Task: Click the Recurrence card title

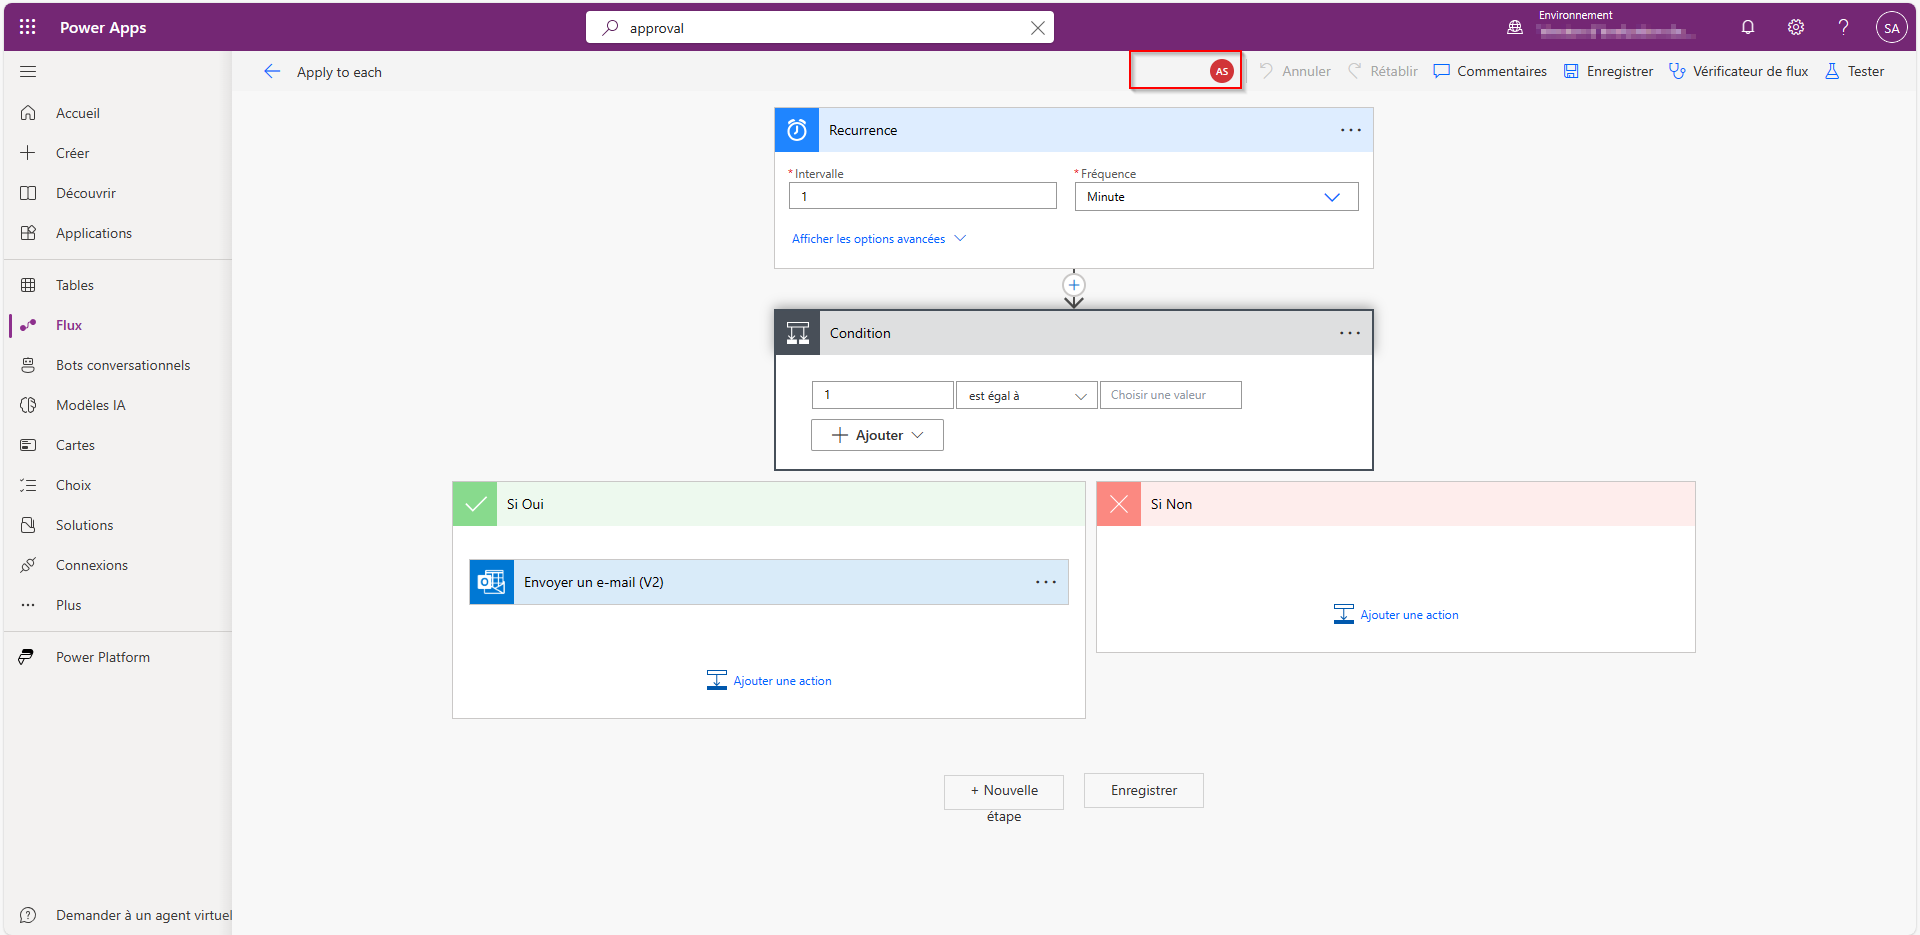Action: click(x=863, y=130)
